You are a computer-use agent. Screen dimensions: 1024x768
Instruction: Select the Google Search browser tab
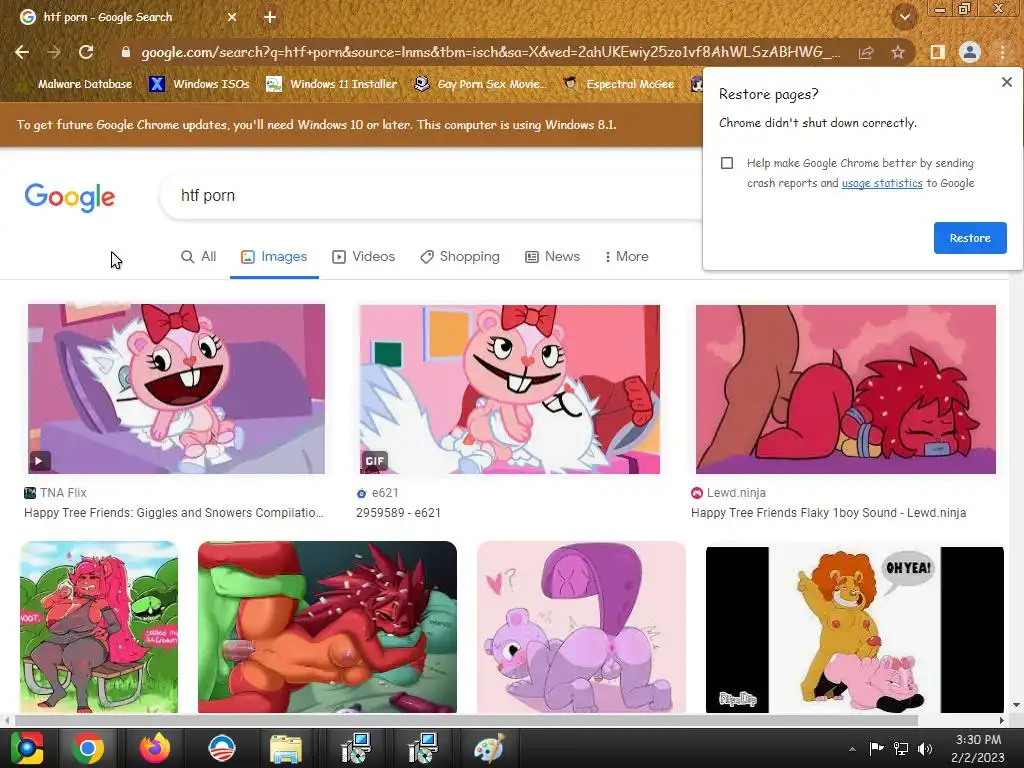(x=128, y=17)
